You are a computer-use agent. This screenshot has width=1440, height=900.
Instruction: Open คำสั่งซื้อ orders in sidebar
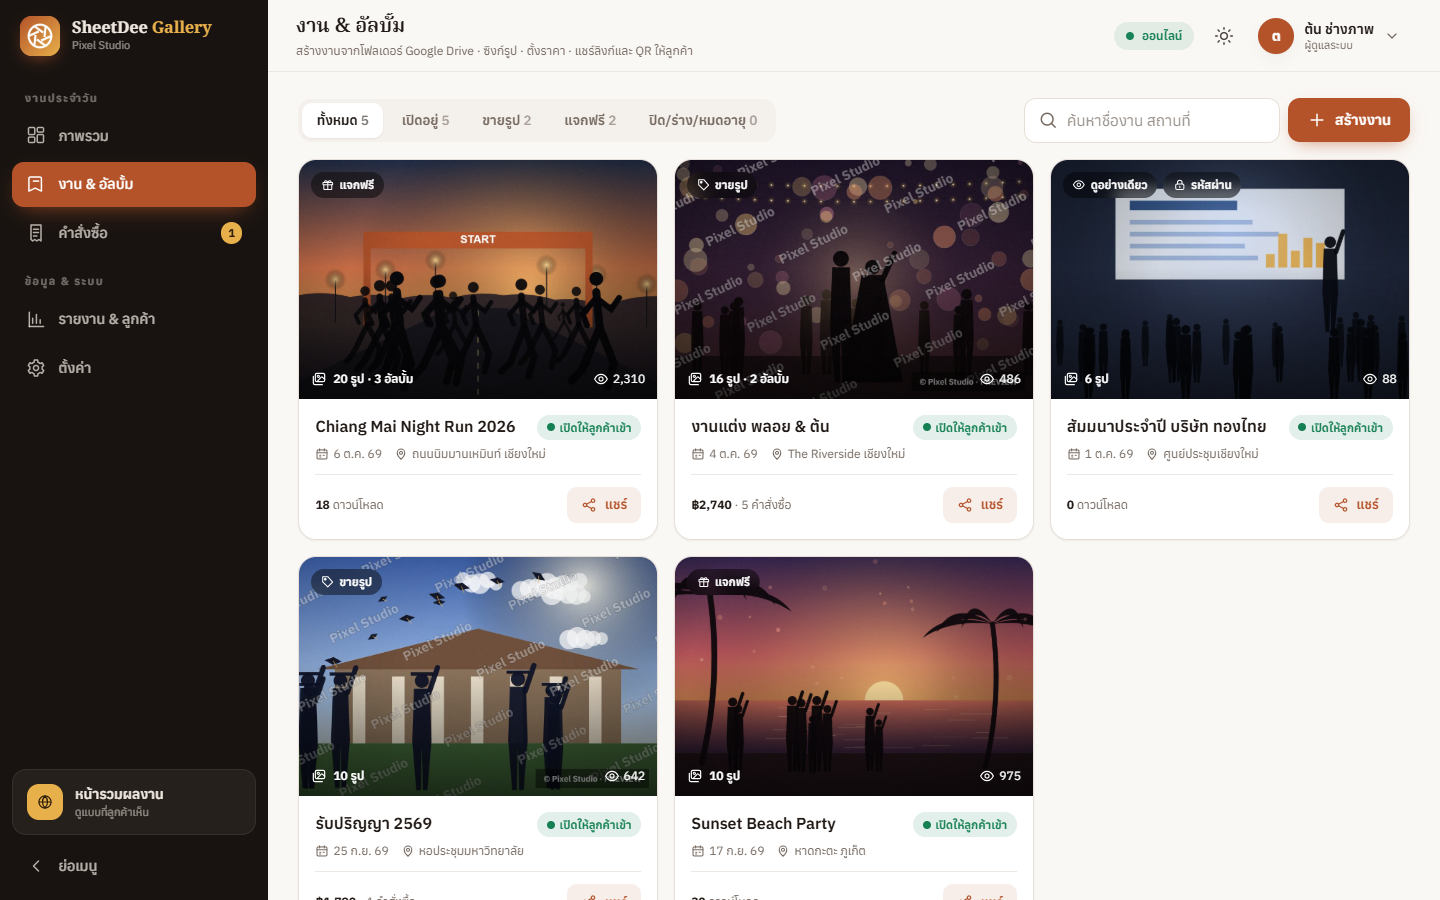[x=134, y=233]
